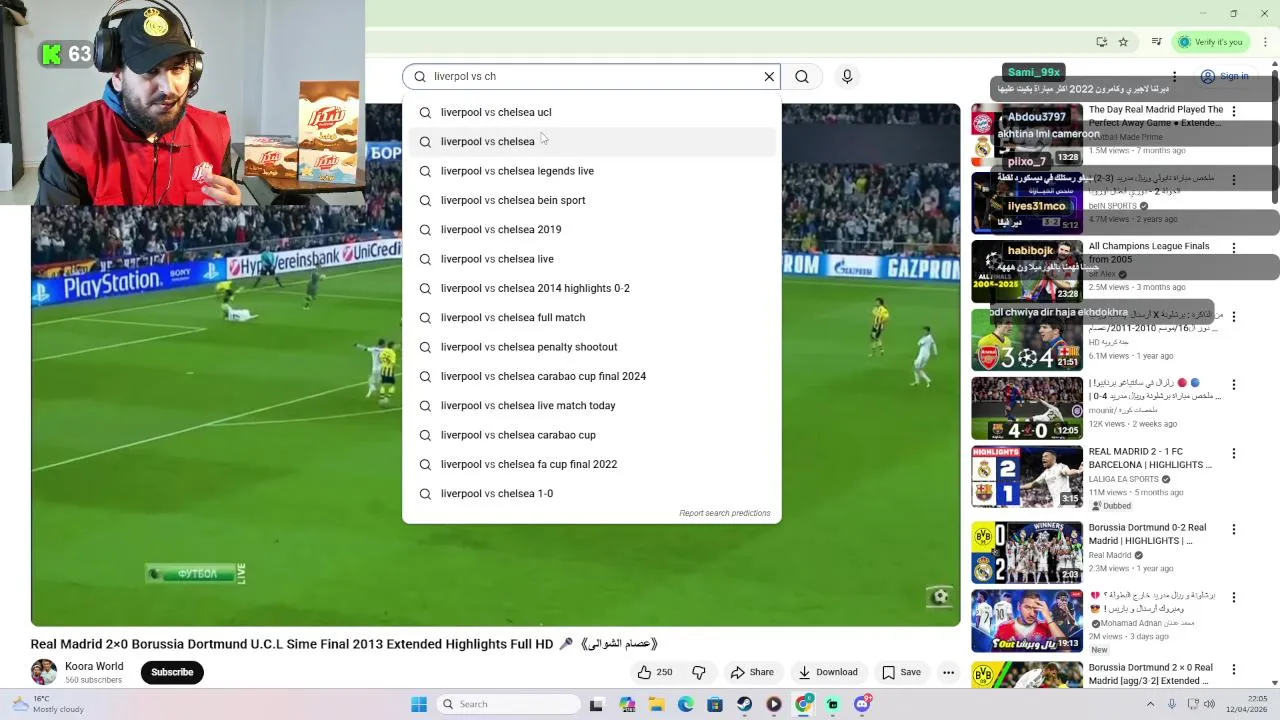Click the 'Verify it's you' profile chip
This screenshot has width=1280, height=720.
pyautogui.click(x=1210, y=42)
